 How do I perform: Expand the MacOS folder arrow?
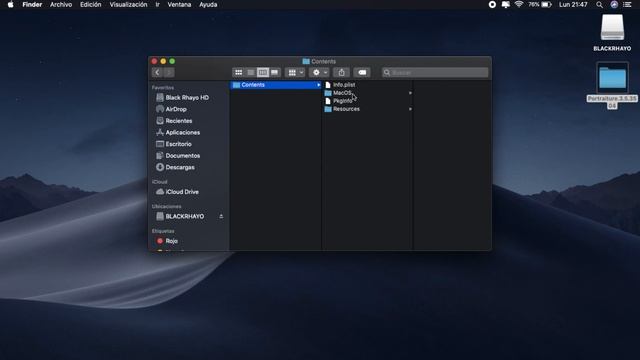410,93
